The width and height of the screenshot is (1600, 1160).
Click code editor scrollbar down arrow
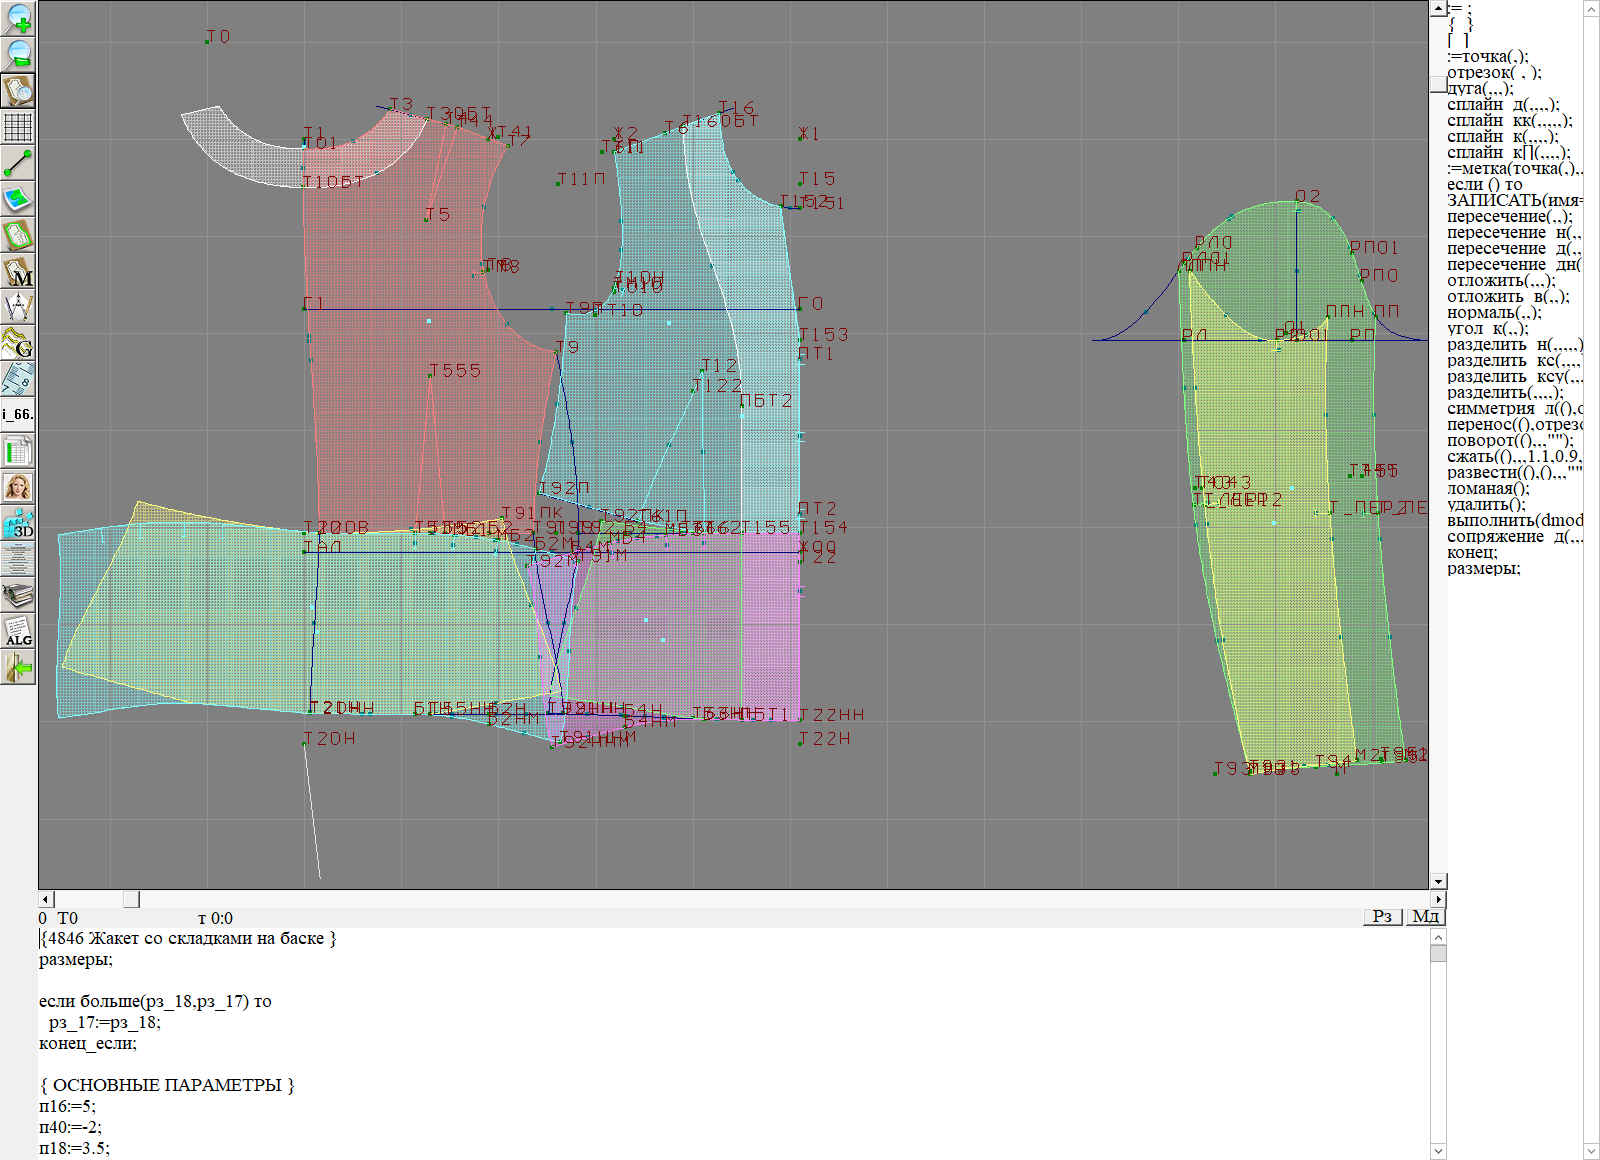[1438, 1150]
